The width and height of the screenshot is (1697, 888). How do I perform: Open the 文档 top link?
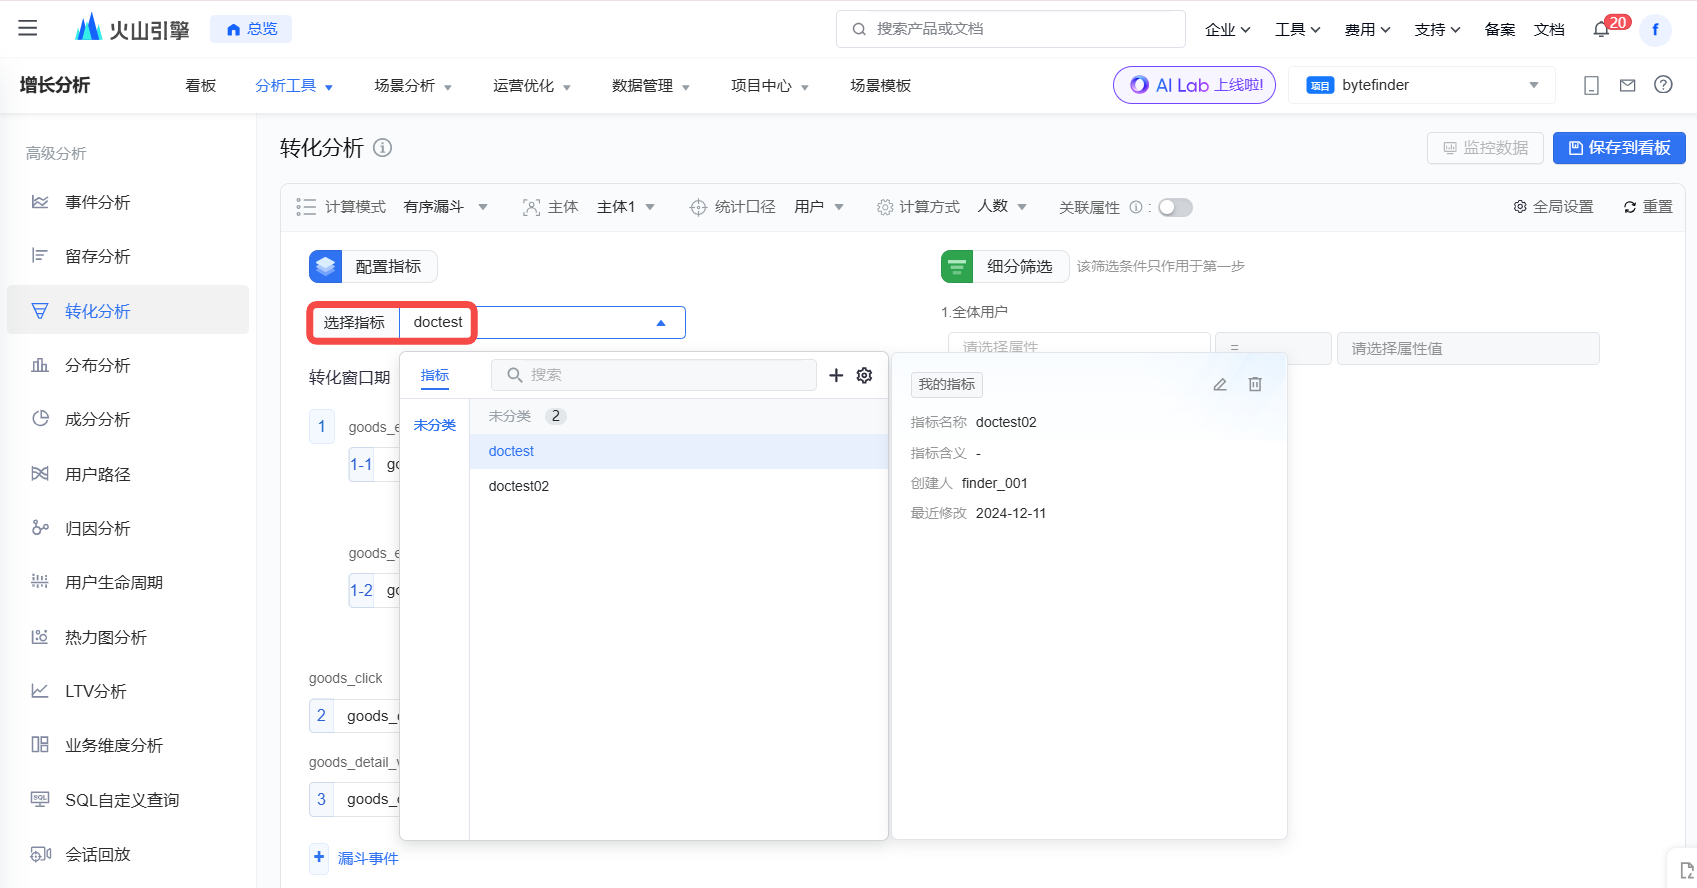(x=1549, y=29)
